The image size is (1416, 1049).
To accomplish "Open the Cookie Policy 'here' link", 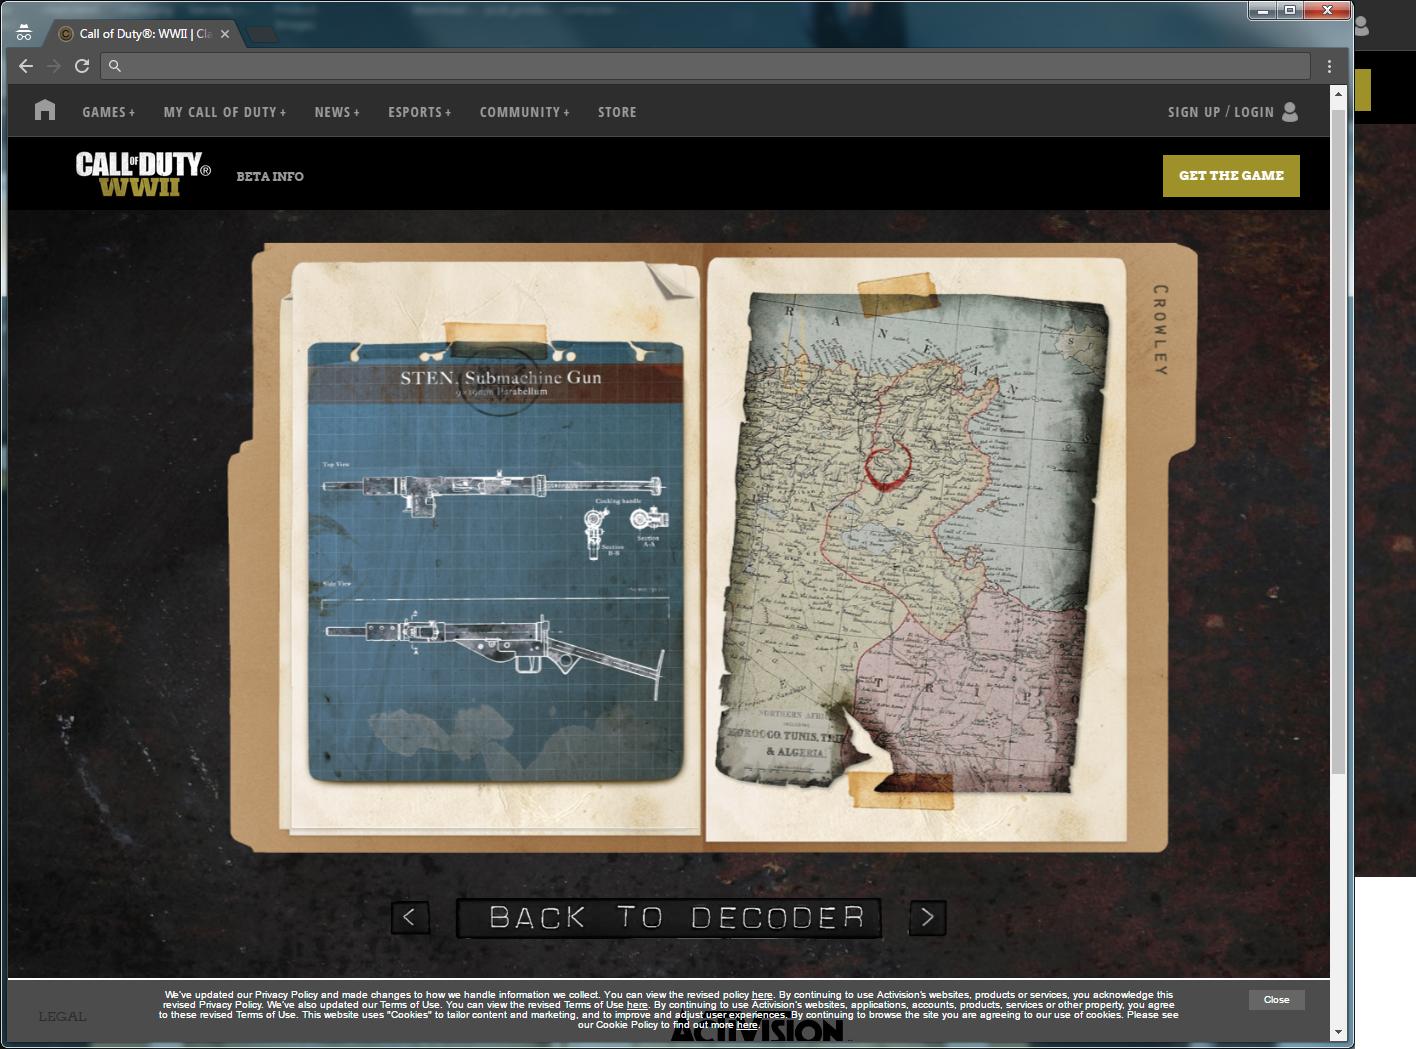I will pos(747,1025).
